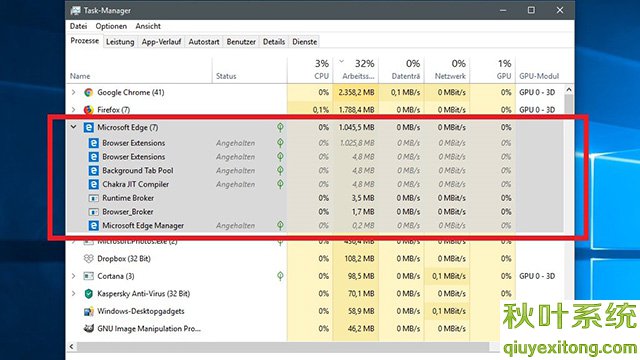The image size is (640, 360).
Task: Switch to the Benutzer tab
Action: [x=241, y=42]
